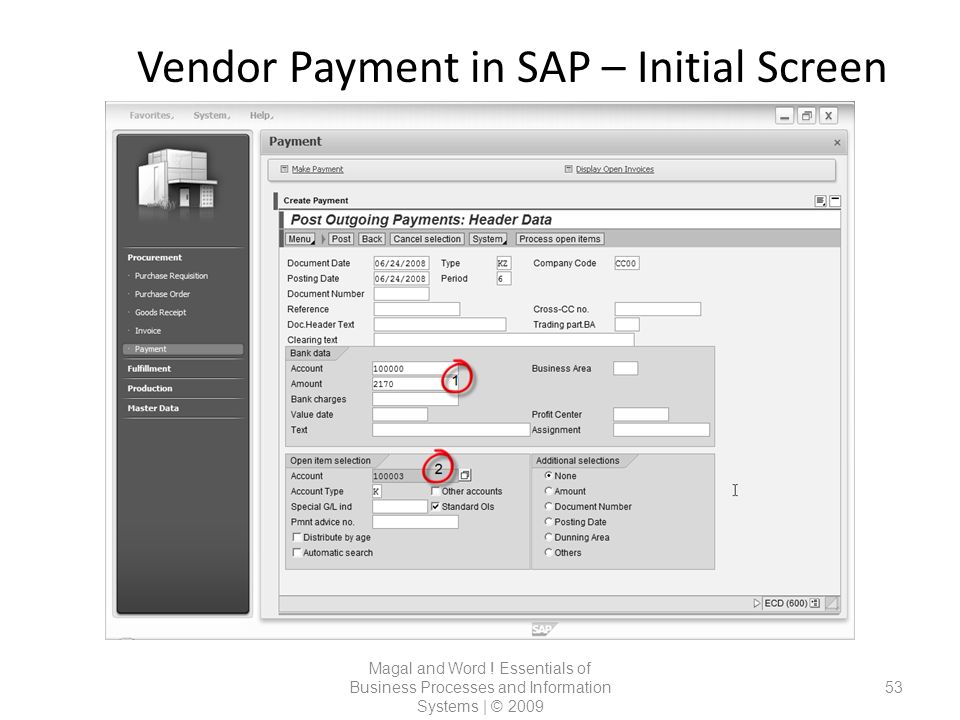Click the Cancel selection button
This screenshot has width=960, height=720.
pyautogui.click(x=427, y=239)
